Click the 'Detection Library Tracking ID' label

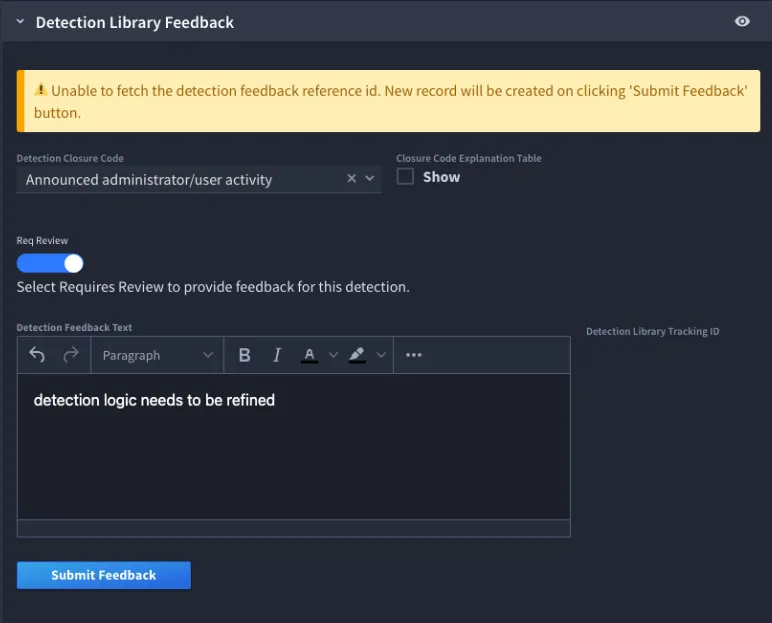click(652, 331)
